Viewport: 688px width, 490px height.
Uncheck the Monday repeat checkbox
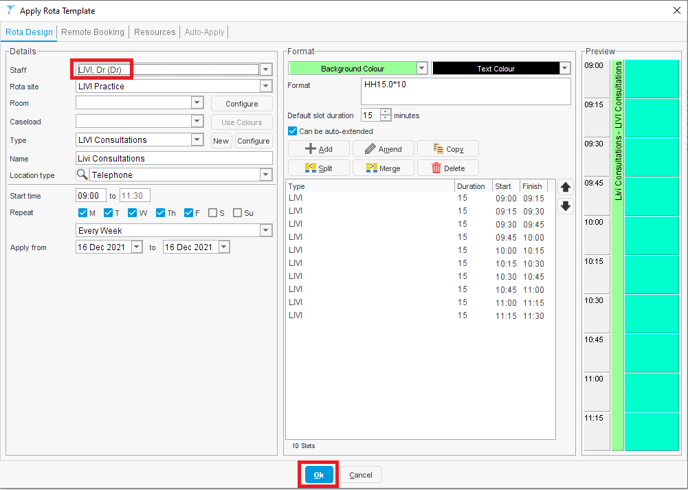click(83, 213)
